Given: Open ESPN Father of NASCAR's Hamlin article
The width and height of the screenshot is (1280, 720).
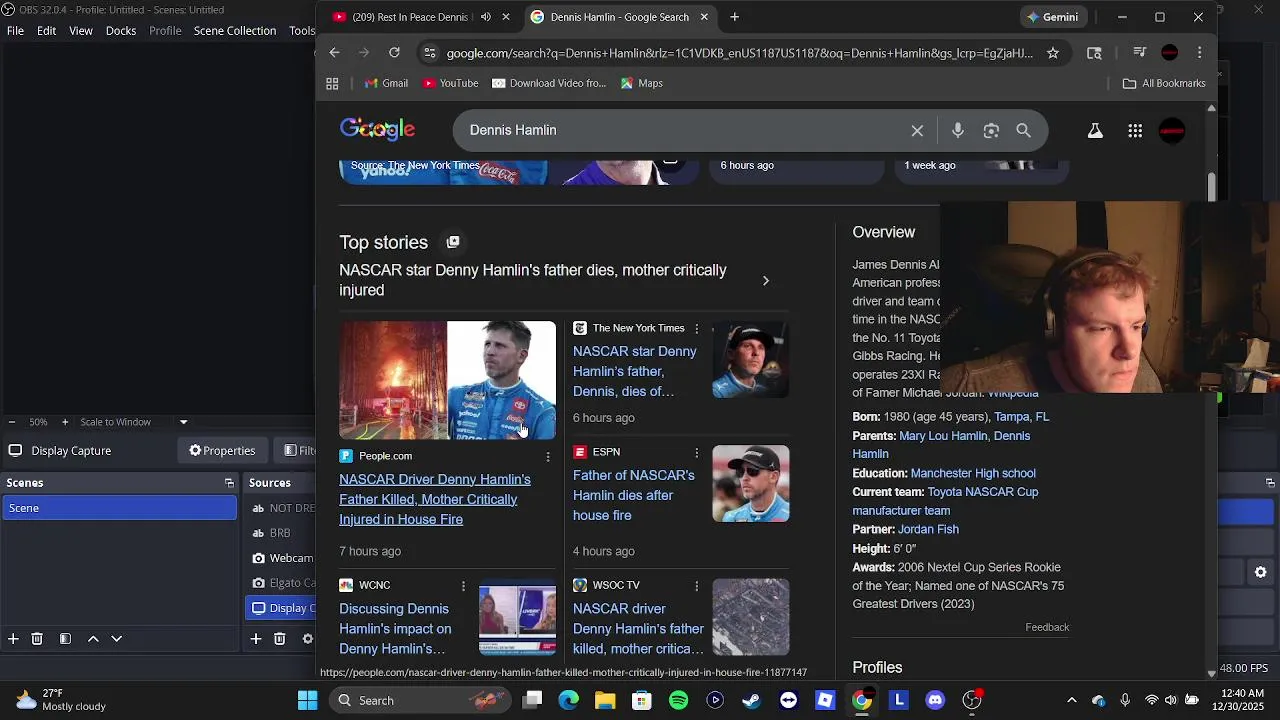Looking at the screenshot, I should [x=634, y=495].
